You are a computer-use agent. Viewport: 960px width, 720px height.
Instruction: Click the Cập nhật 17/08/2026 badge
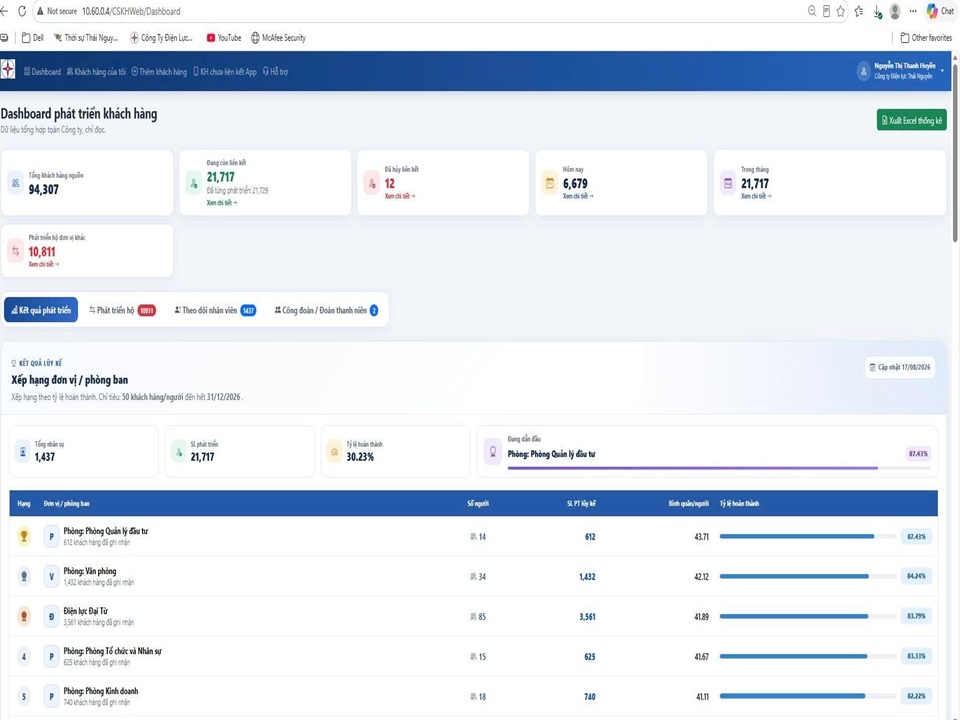click(900, 367)
